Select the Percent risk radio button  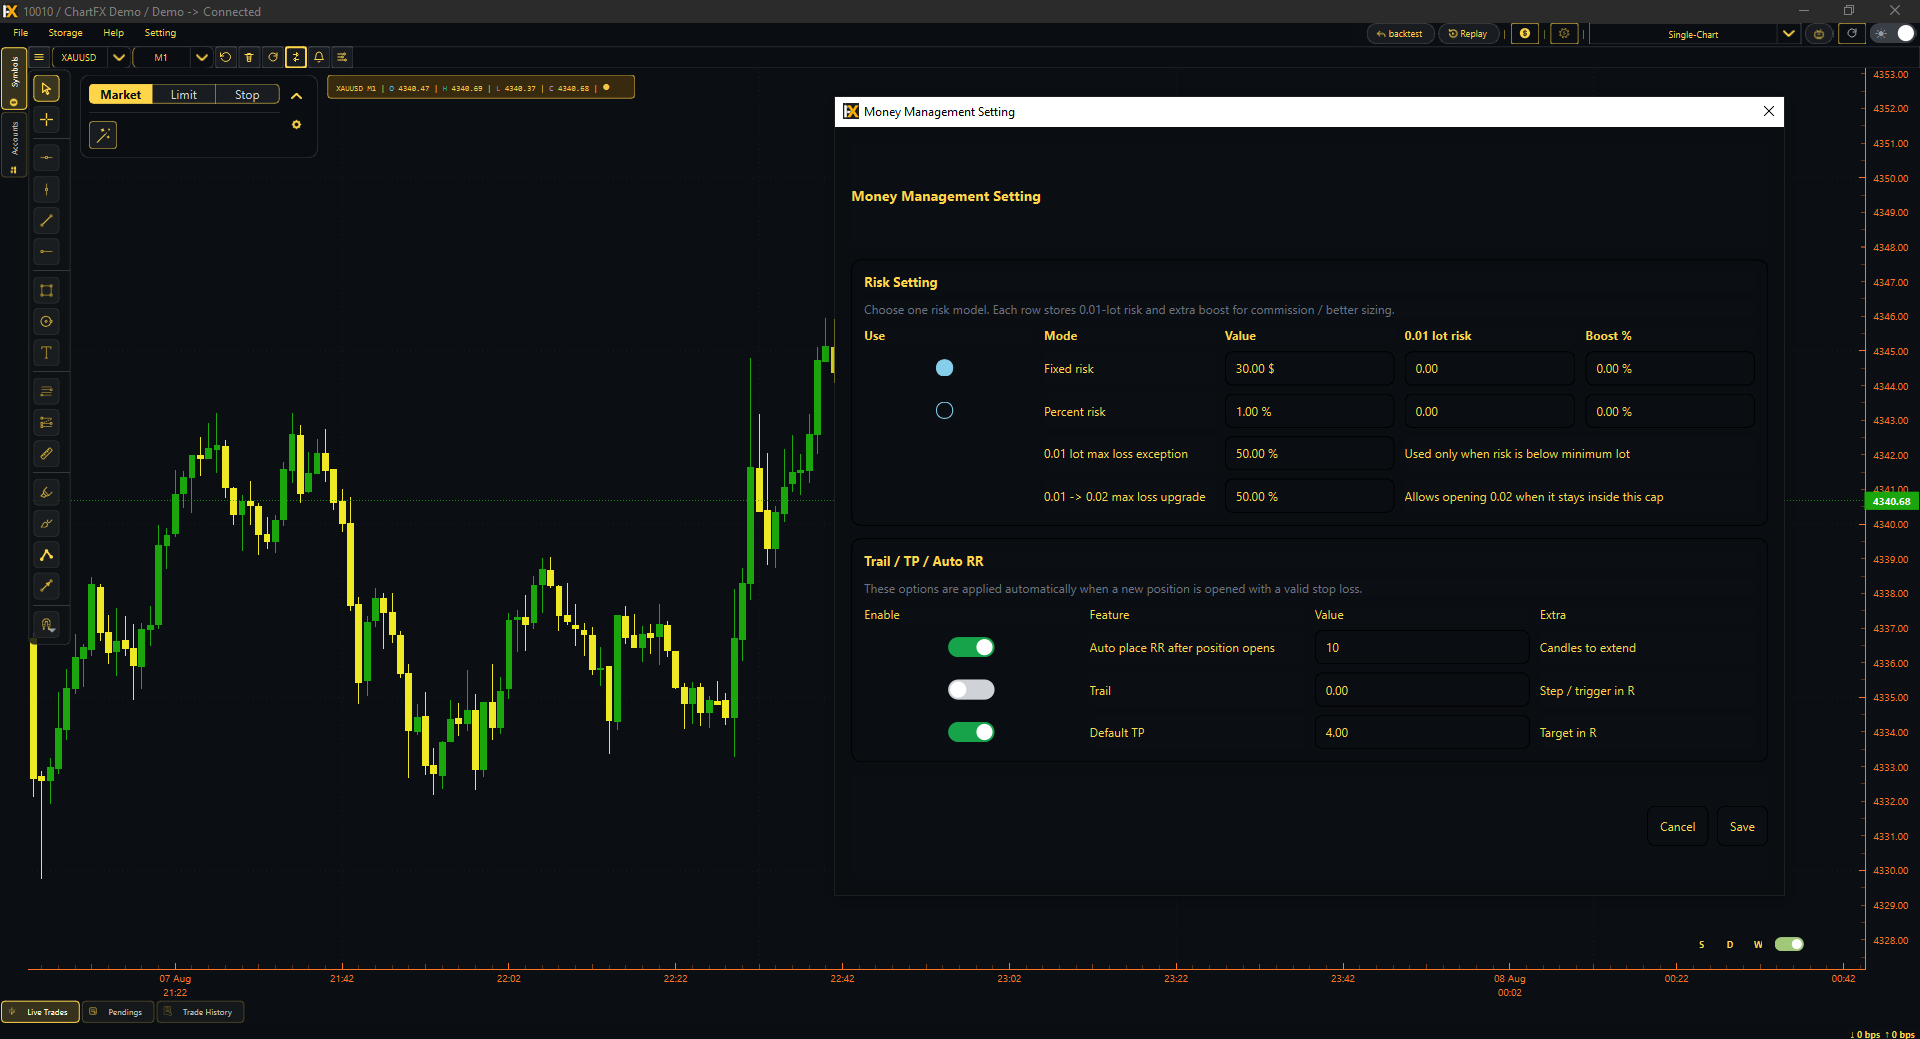[x=944, y=411]
